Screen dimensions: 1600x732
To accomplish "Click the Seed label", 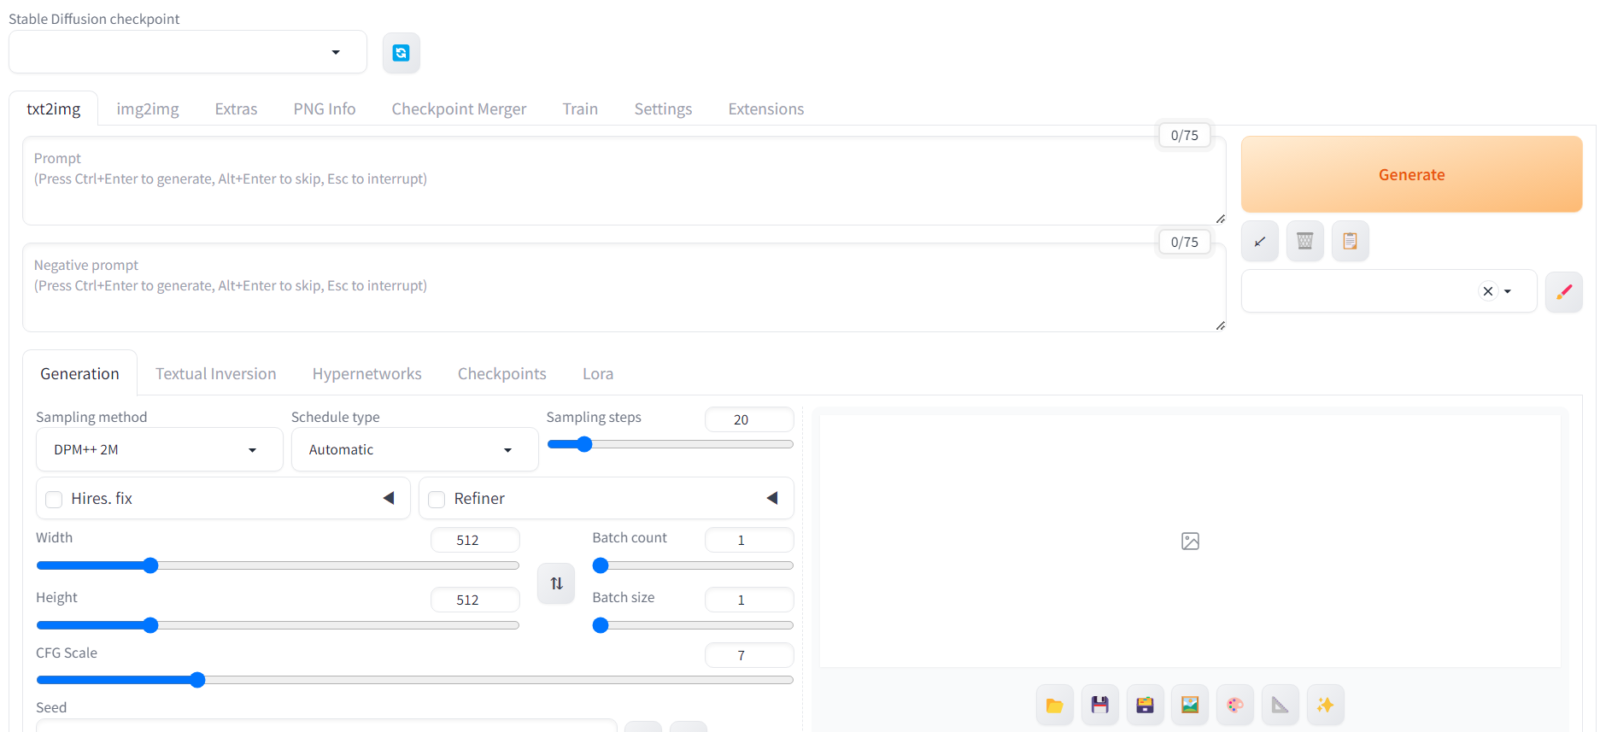I will 51,707.
